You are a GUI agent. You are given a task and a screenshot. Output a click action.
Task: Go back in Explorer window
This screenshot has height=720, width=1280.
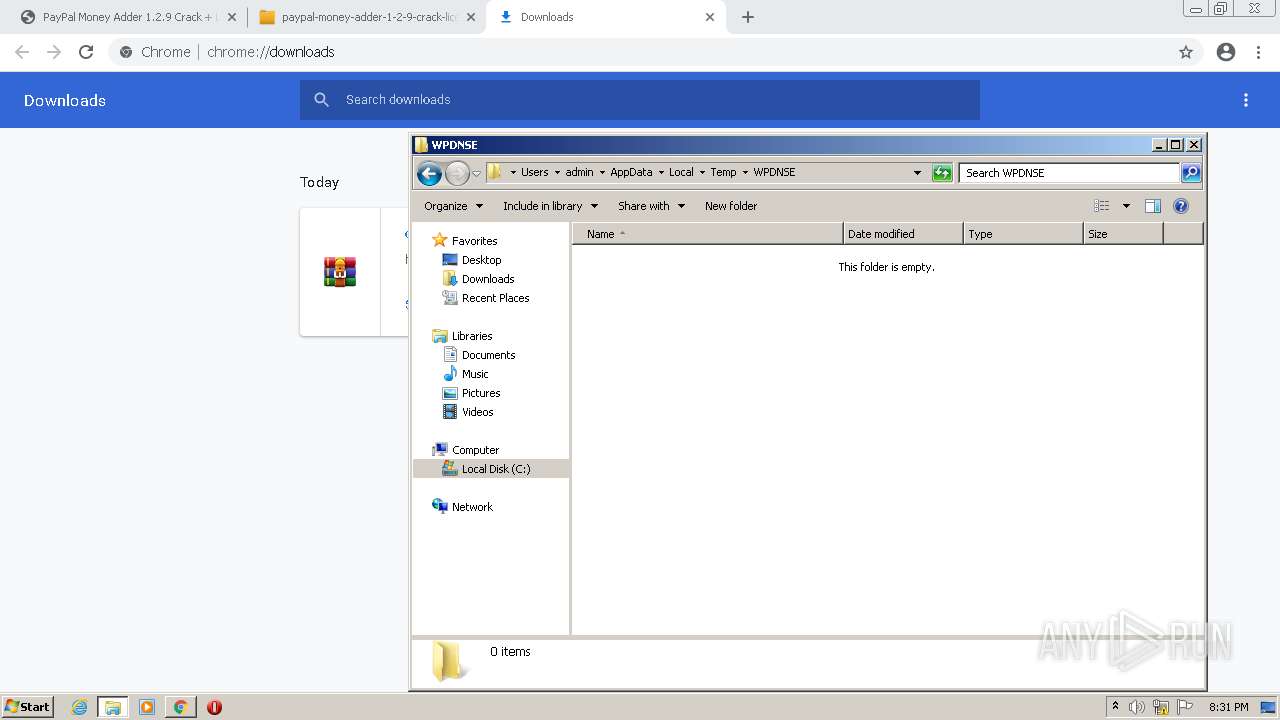pyautogui.click(x=429, y=173)
